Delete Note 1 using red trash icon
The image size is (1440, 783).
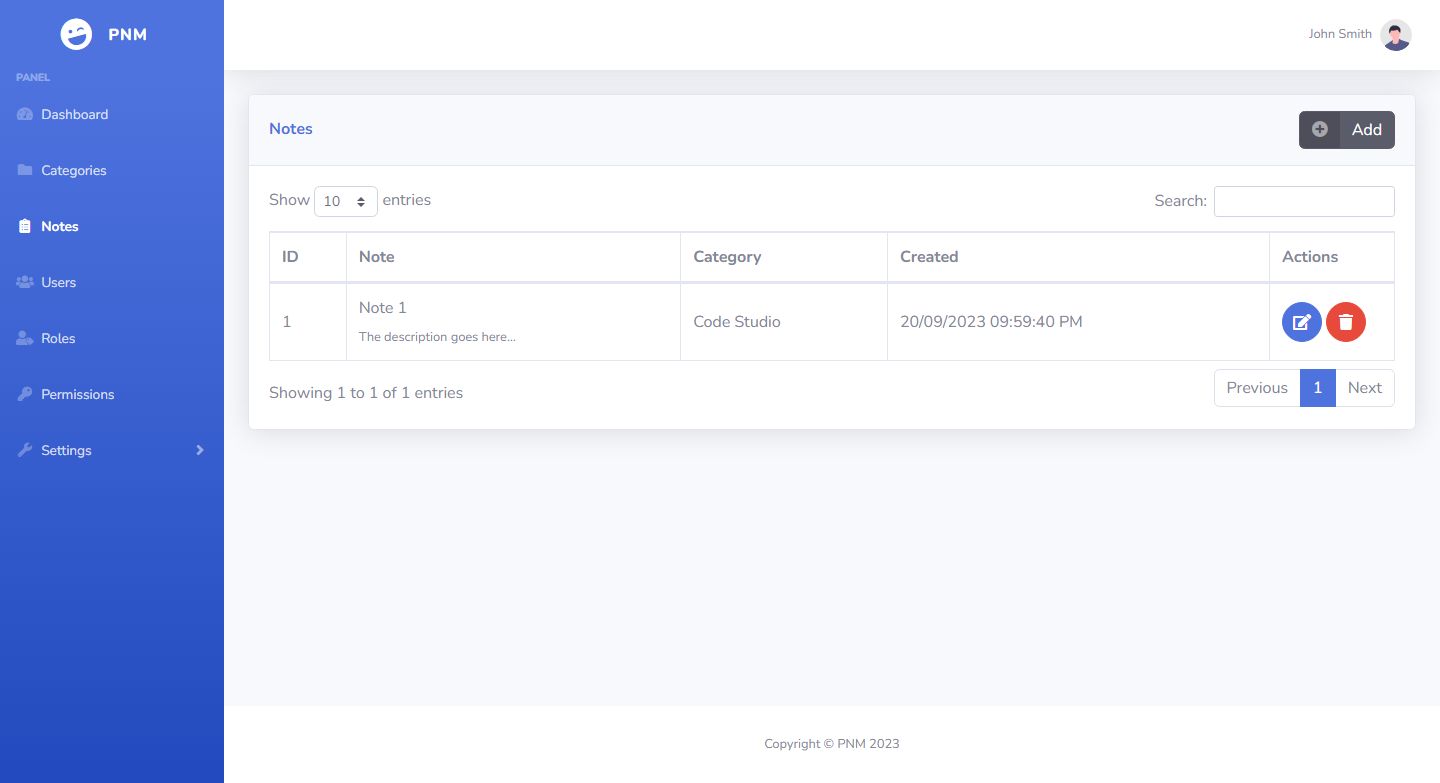pos(1346,322)
